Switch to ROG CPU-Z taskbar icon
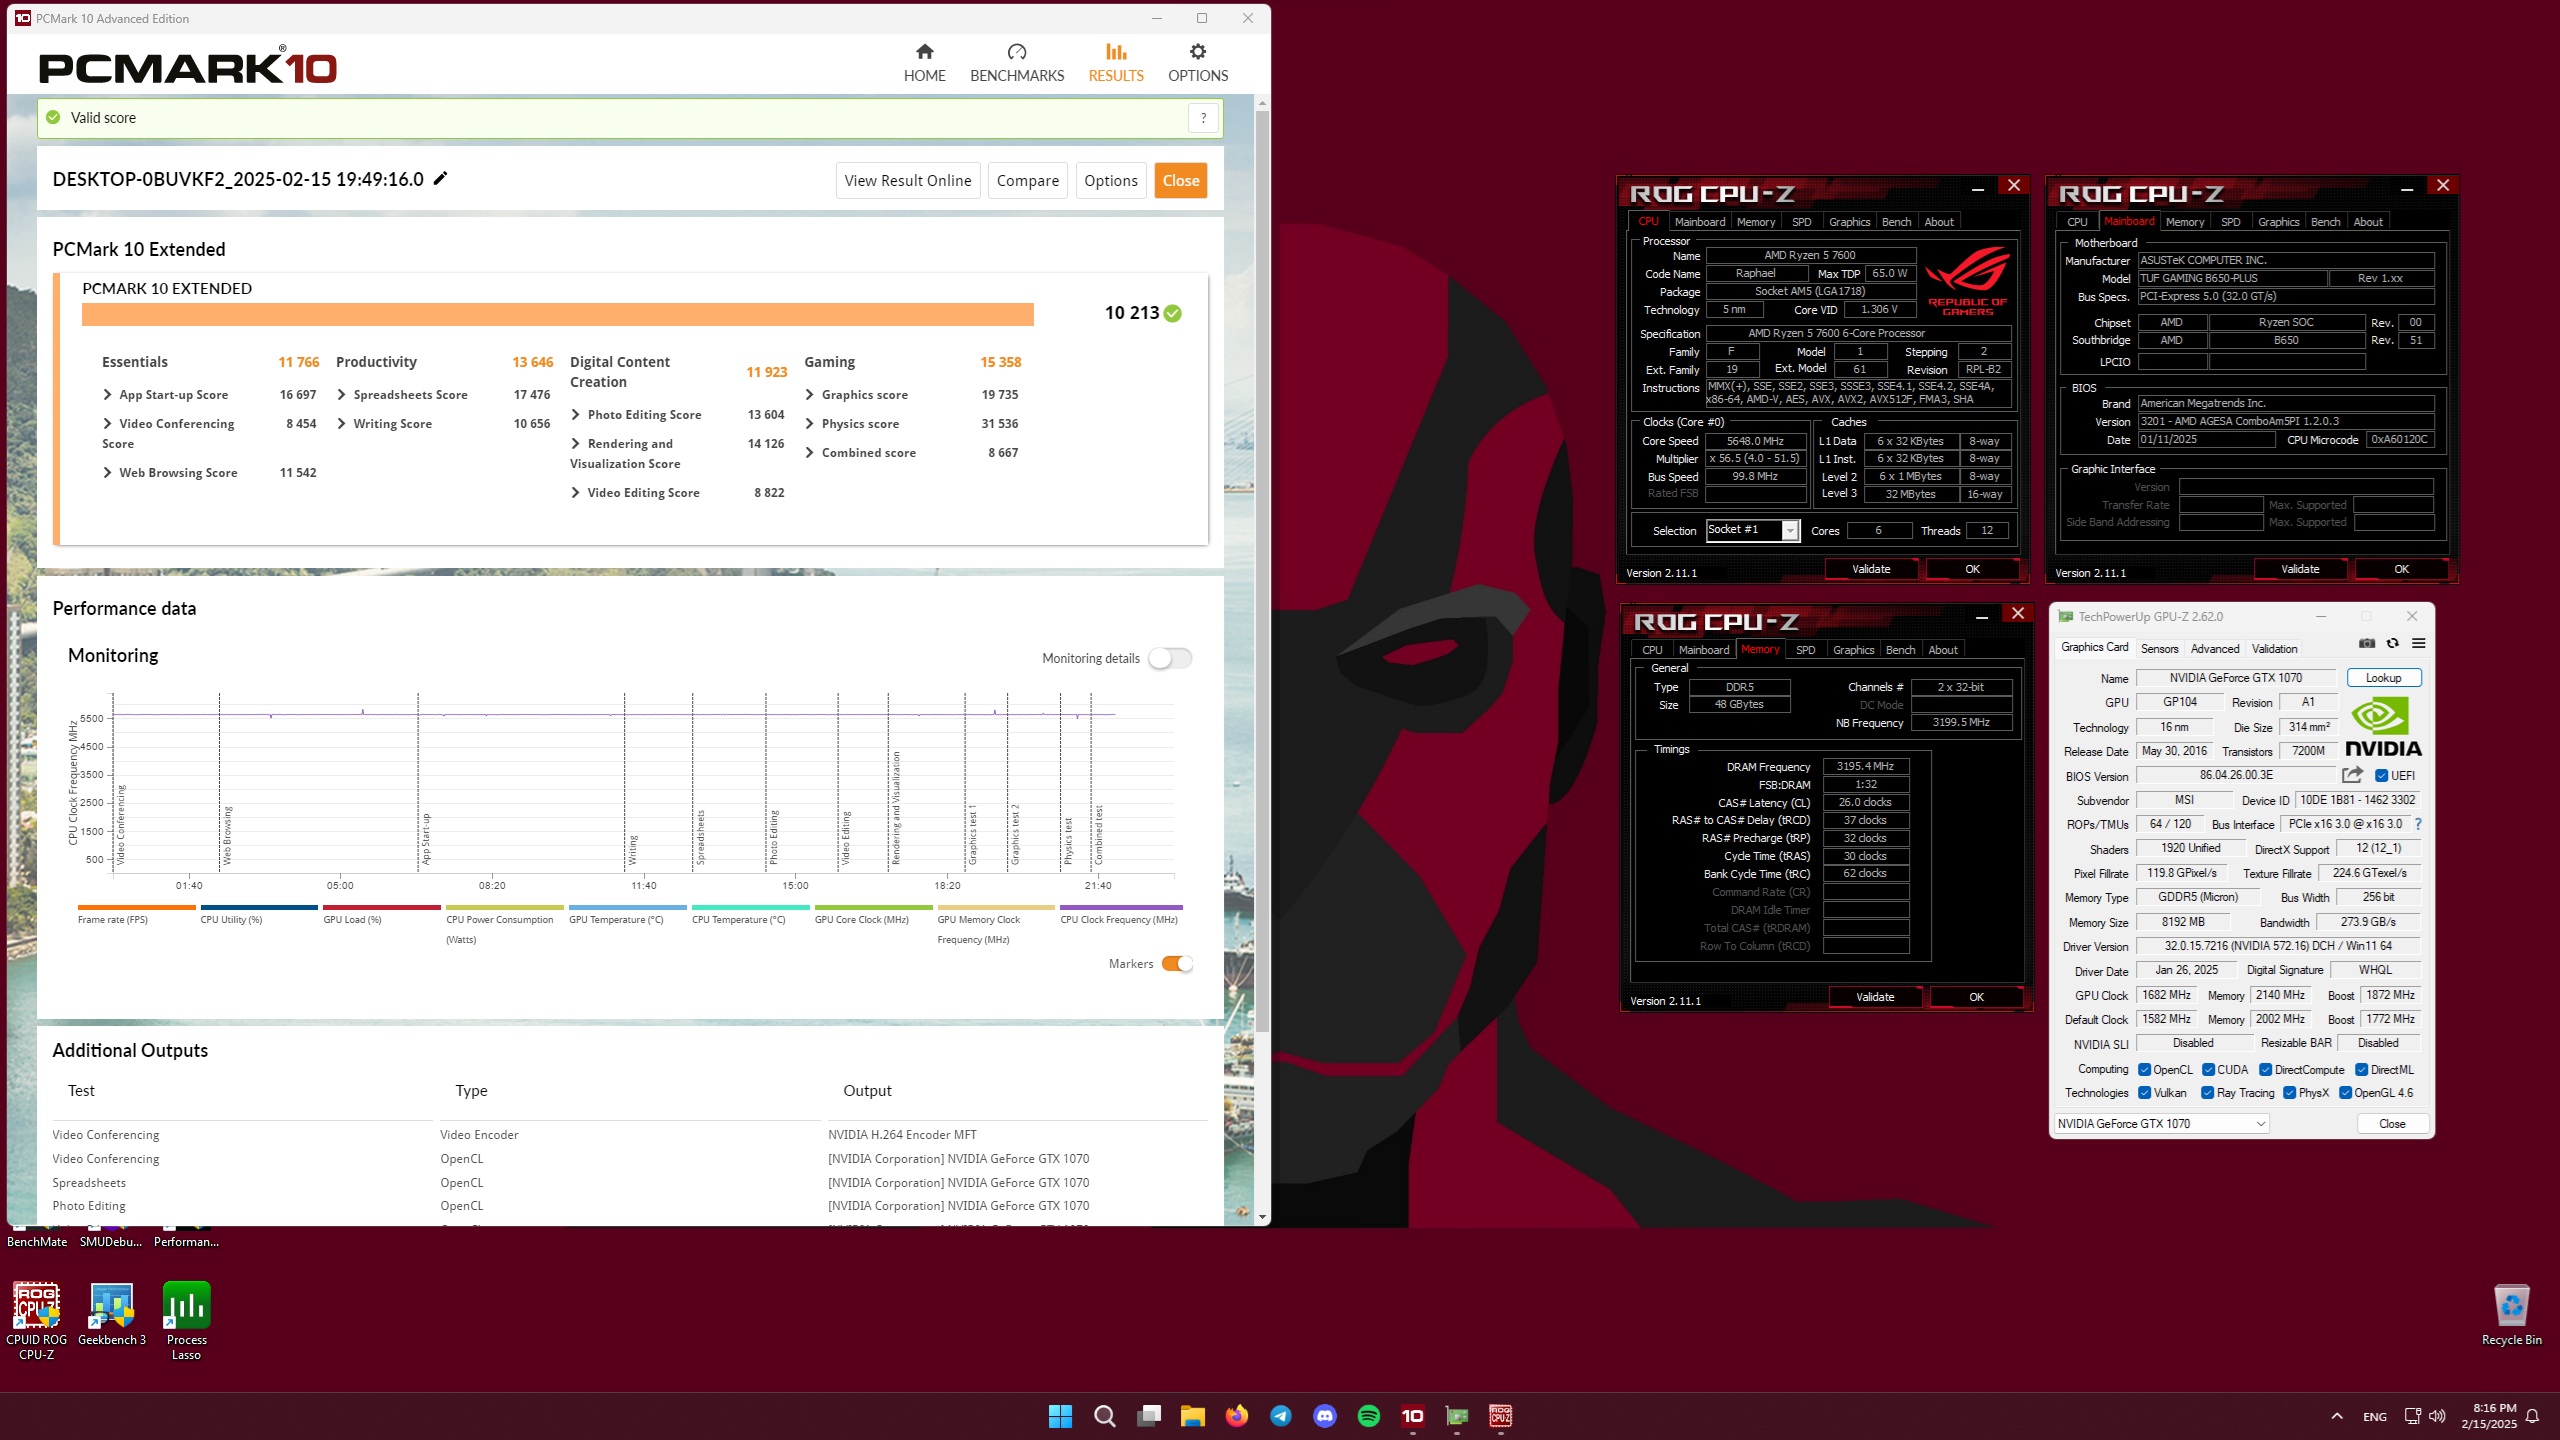This screenshot has width=2560, height=1440. tap(1500, 1416)
